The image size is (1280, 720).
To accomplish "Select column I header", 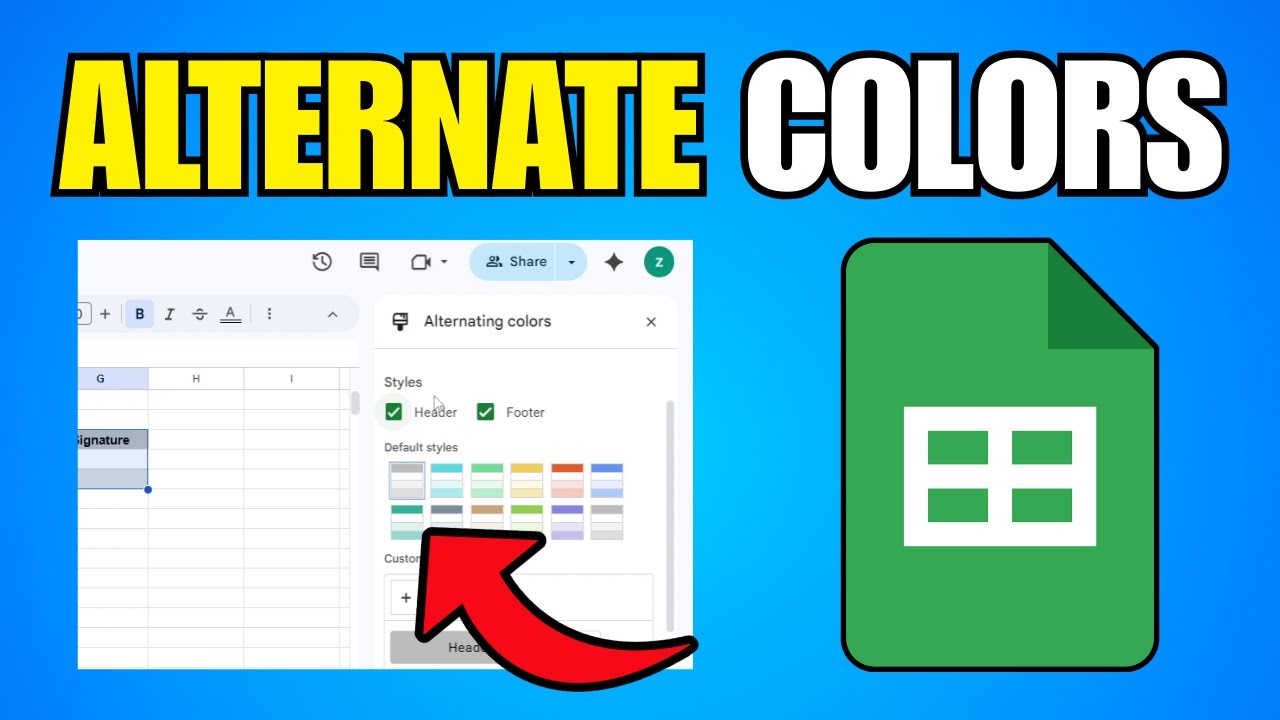I will pos(291,379).
